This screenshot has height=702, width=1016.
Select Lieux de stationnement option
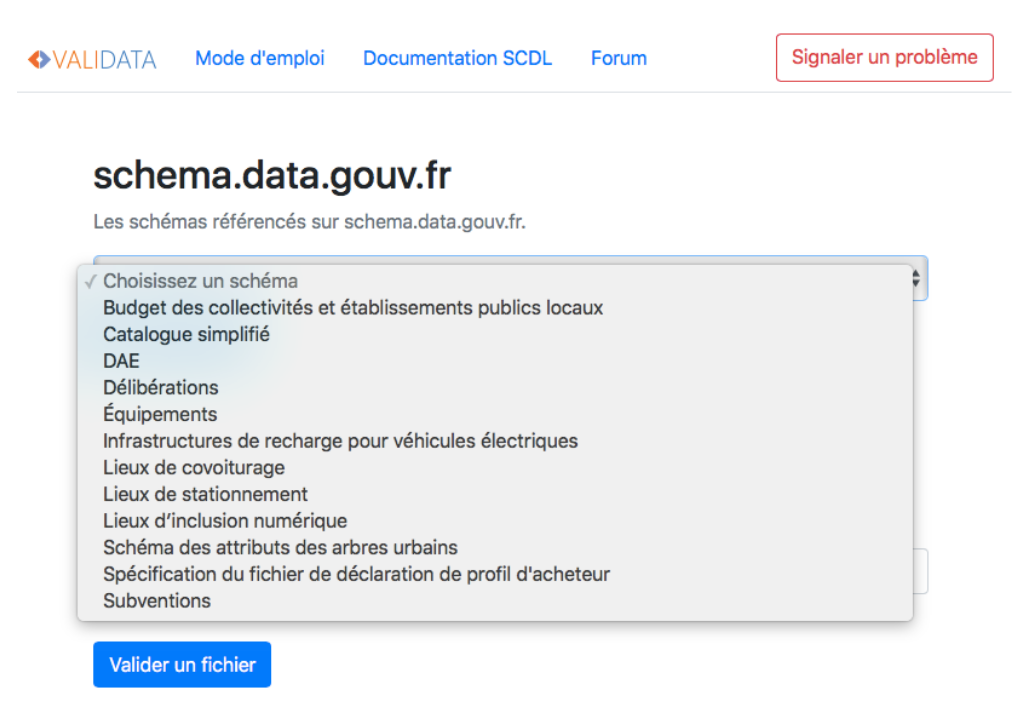[x=495, y=494]
